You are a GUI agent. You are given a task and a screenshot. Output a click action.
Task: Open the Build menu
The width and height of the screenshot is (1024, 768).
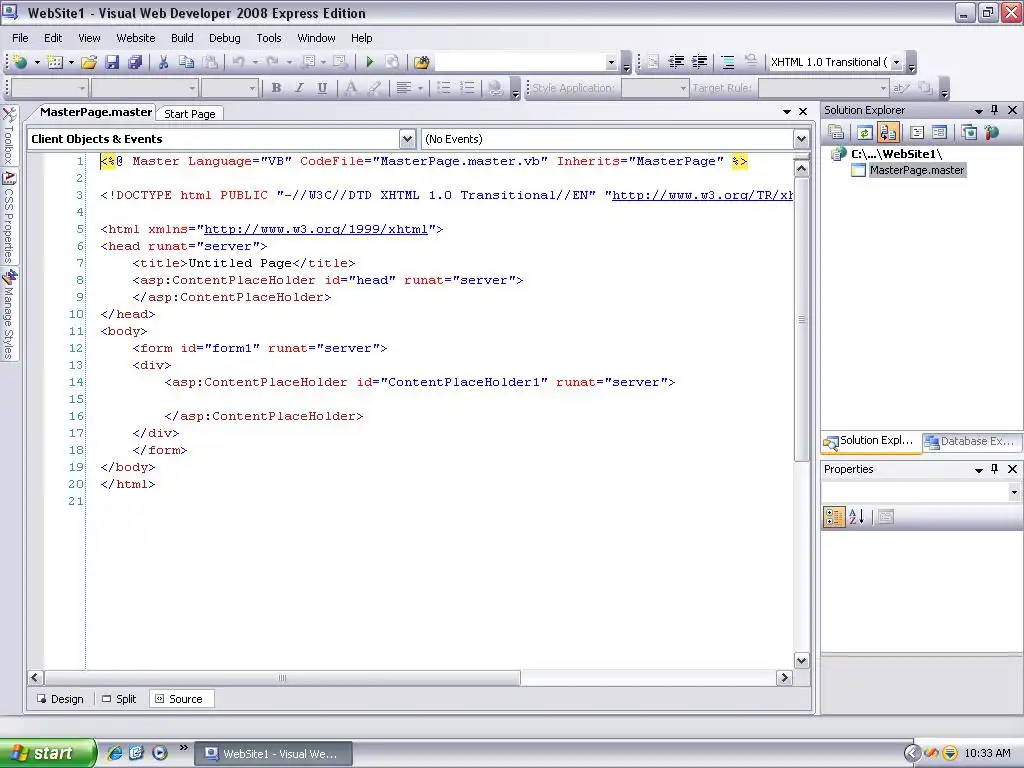[182, 38]
